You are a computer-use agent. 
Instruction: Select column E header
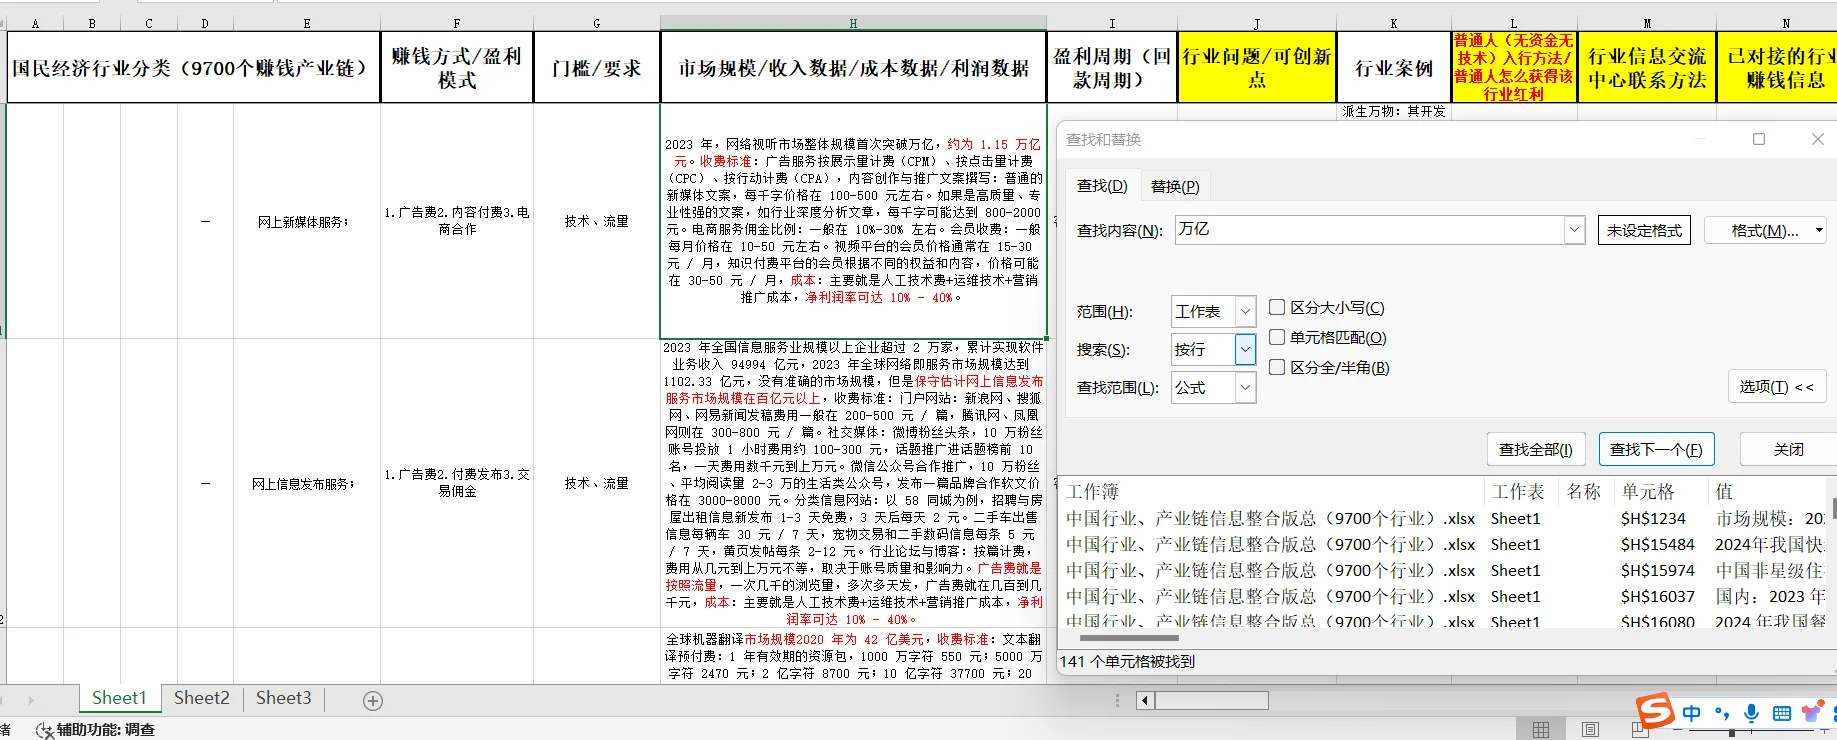(307, 23)
